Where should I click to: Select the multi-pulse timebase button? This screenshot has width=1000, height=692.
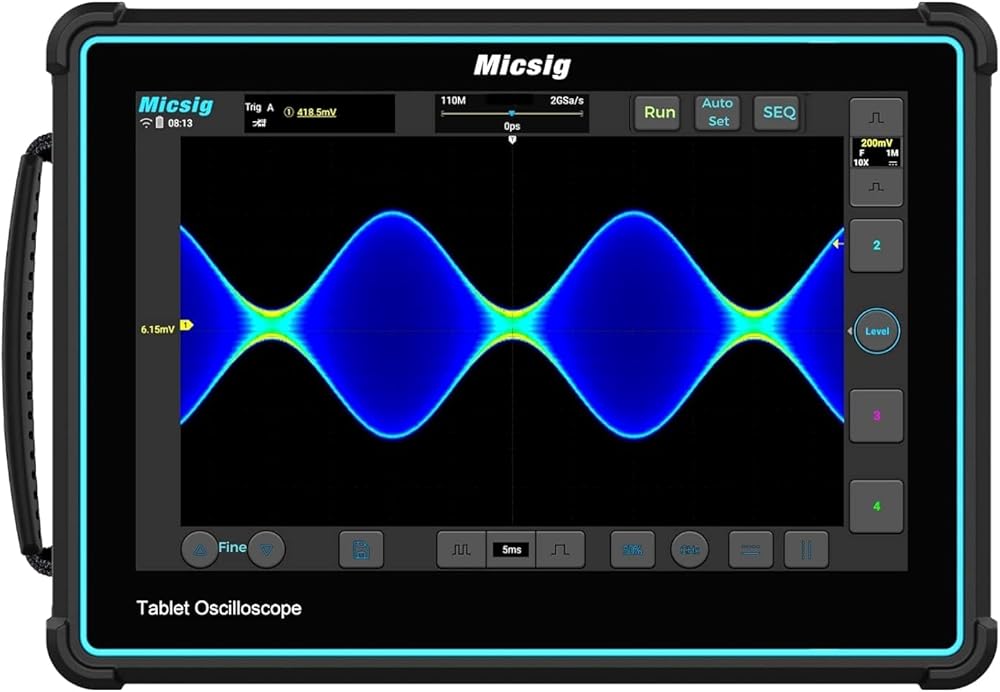(461, 549)
